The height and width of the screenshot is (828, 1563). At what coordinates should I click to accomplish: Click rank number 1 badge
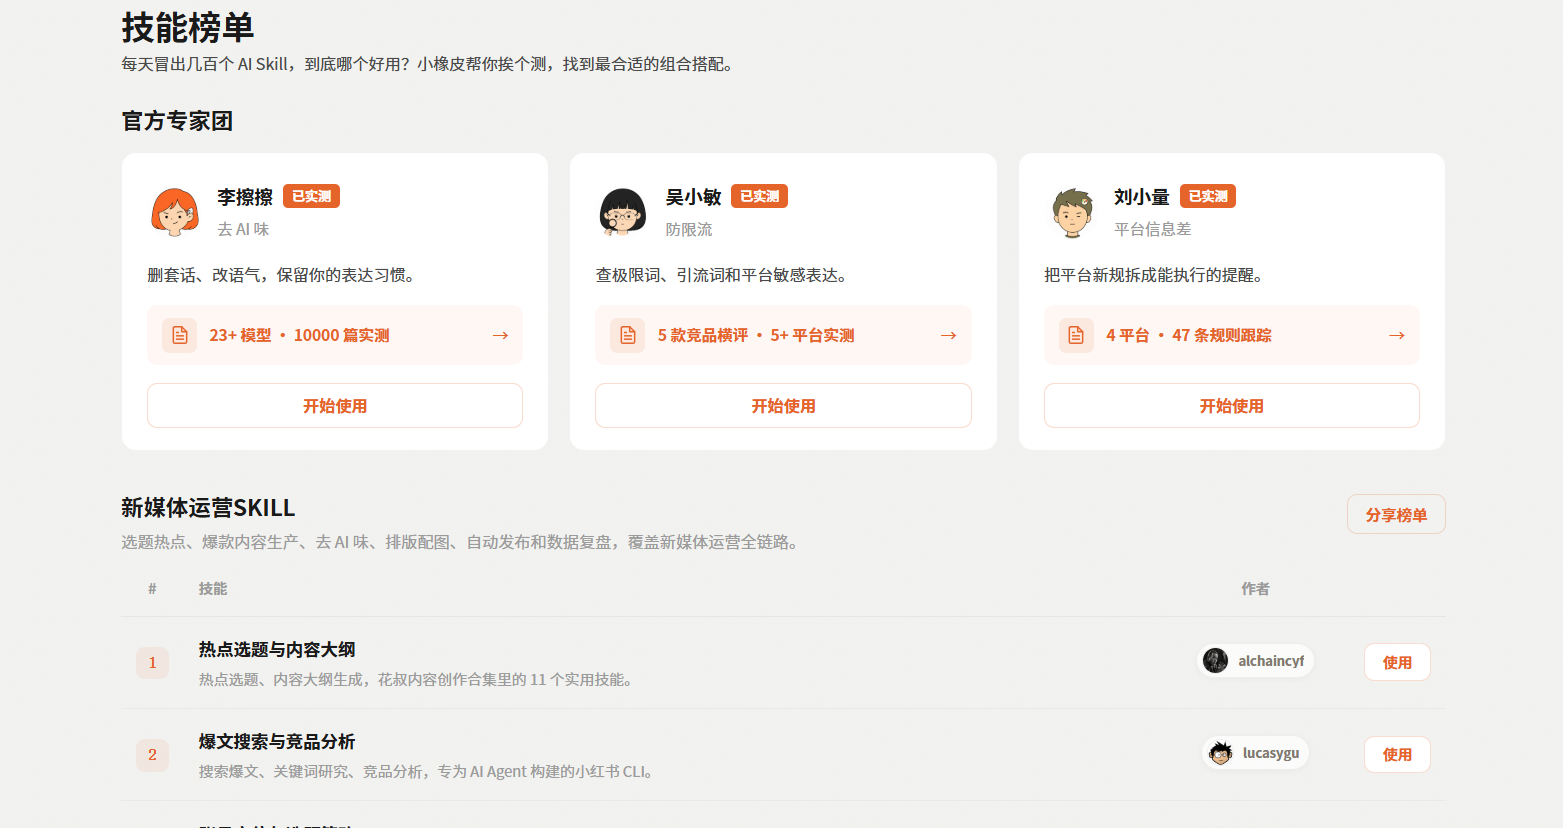point(153,662)
